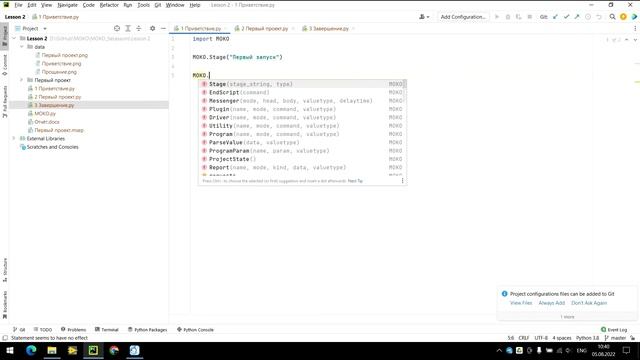This screenshot has width=640, height=360.
Task: Open Commit tool window in left strip
Action: (4, 64)
